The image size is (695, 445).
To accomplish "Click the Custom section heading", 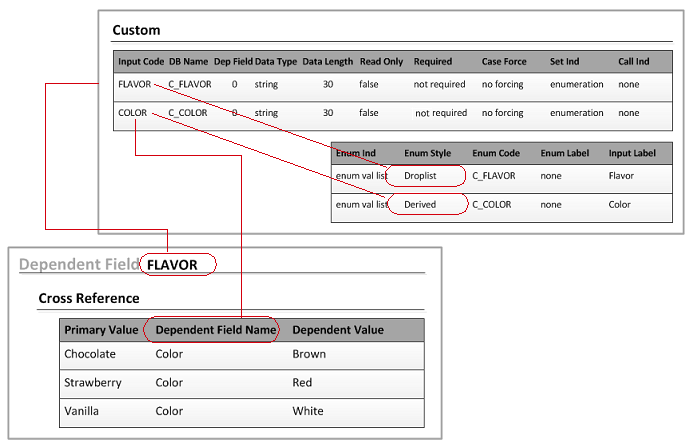I will (x=136, y=30).
